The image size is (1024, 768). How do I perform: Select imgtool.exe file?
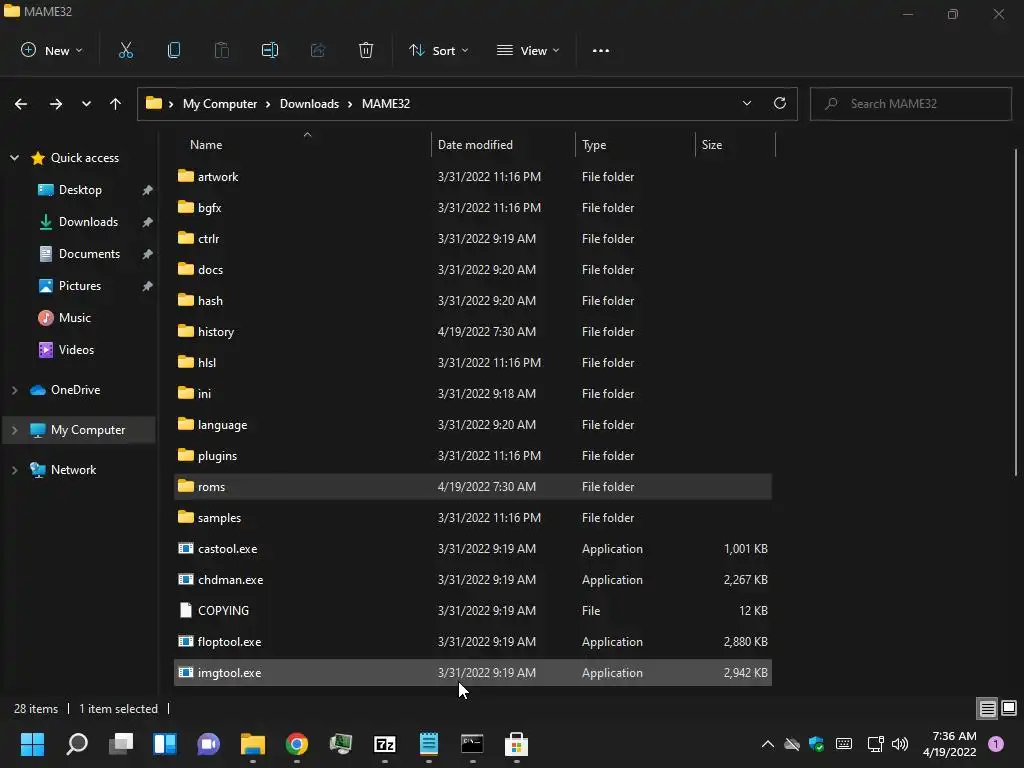click(x=473, y=673)
